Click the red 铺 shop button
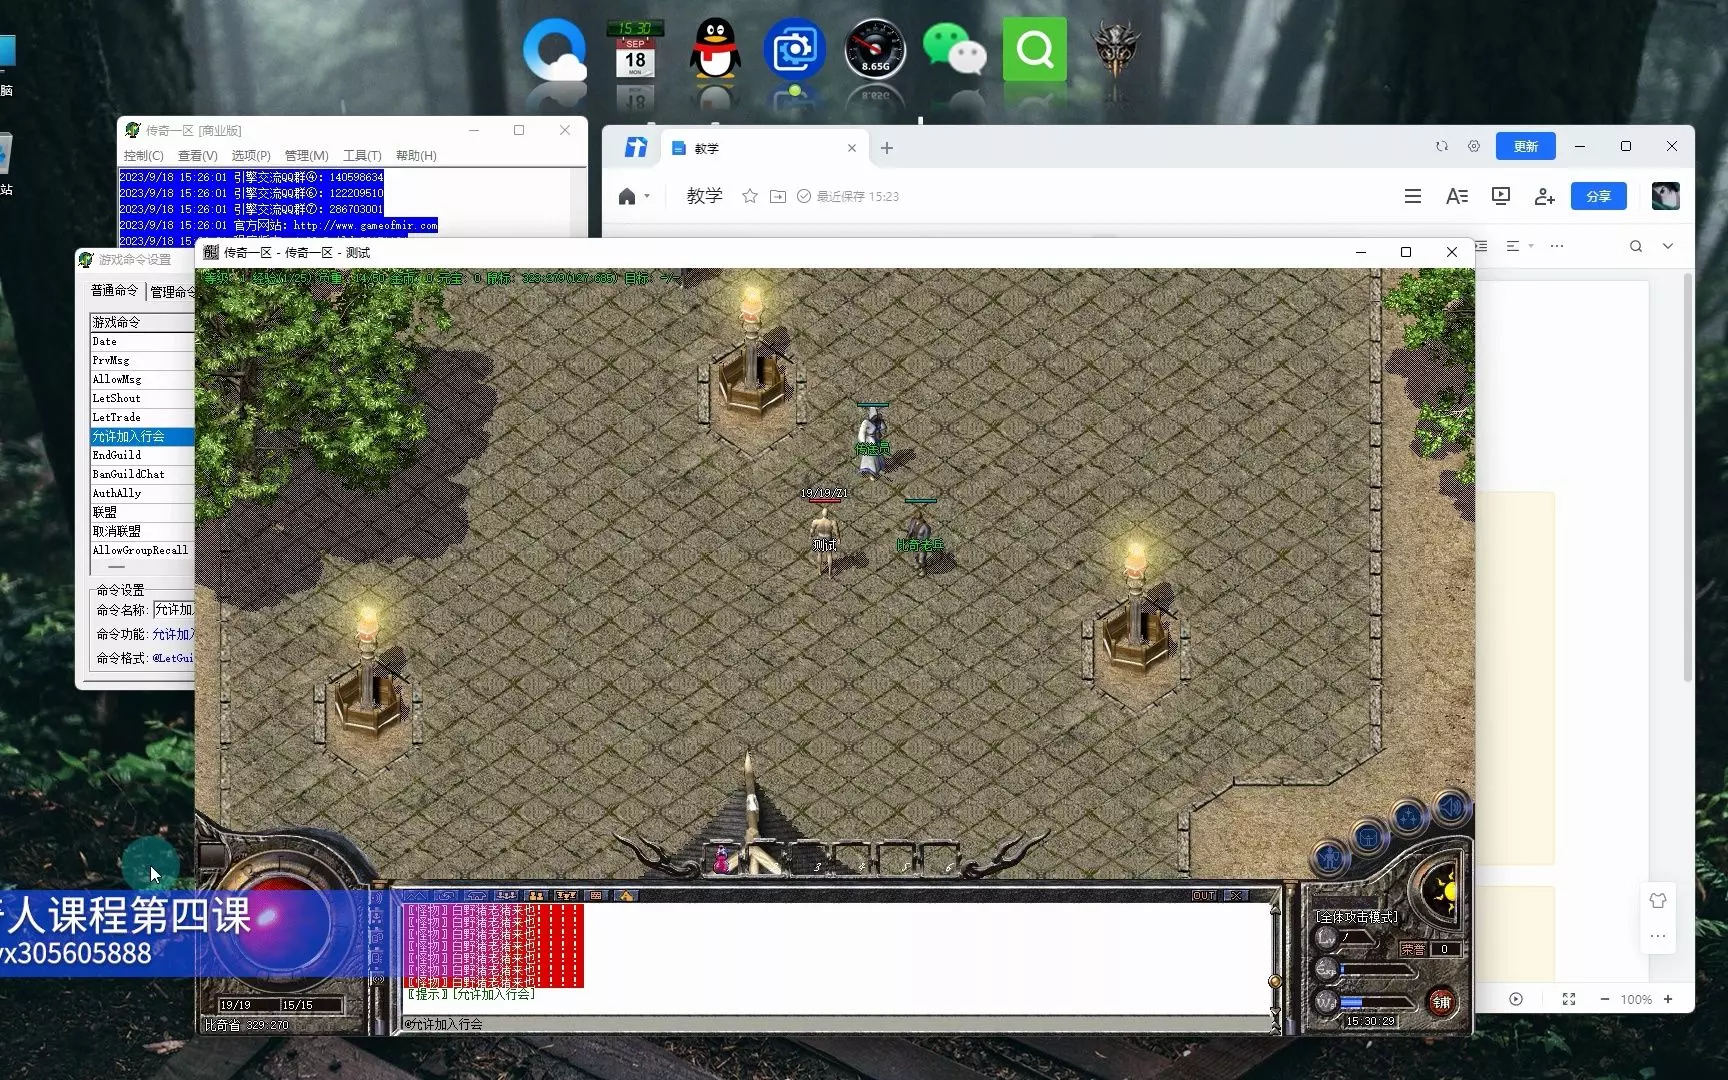Screen dimensions: 1728x1080 1441,1002
